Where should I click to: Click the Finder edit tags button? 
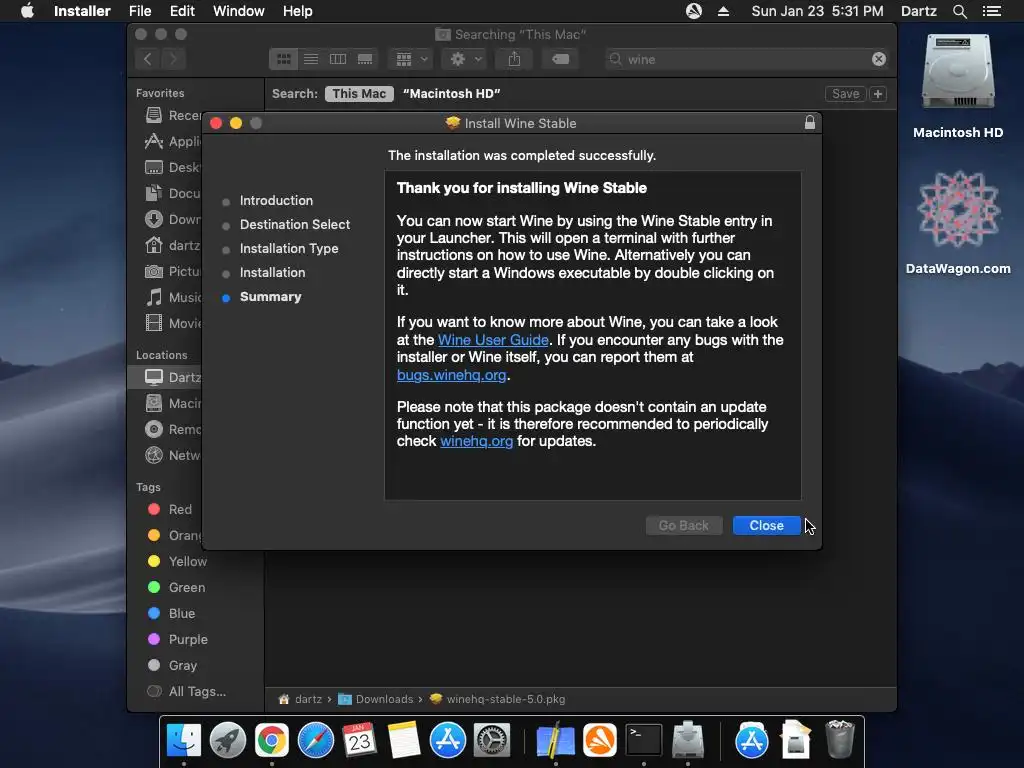coord(560,59)
